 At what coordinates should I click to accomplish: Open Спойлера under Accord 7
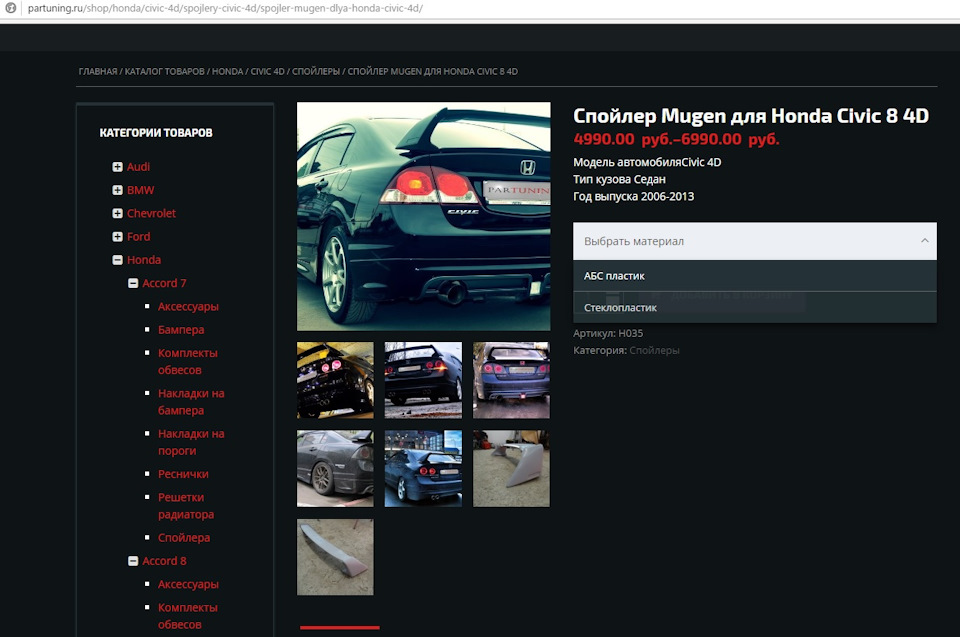coord(184,538)
